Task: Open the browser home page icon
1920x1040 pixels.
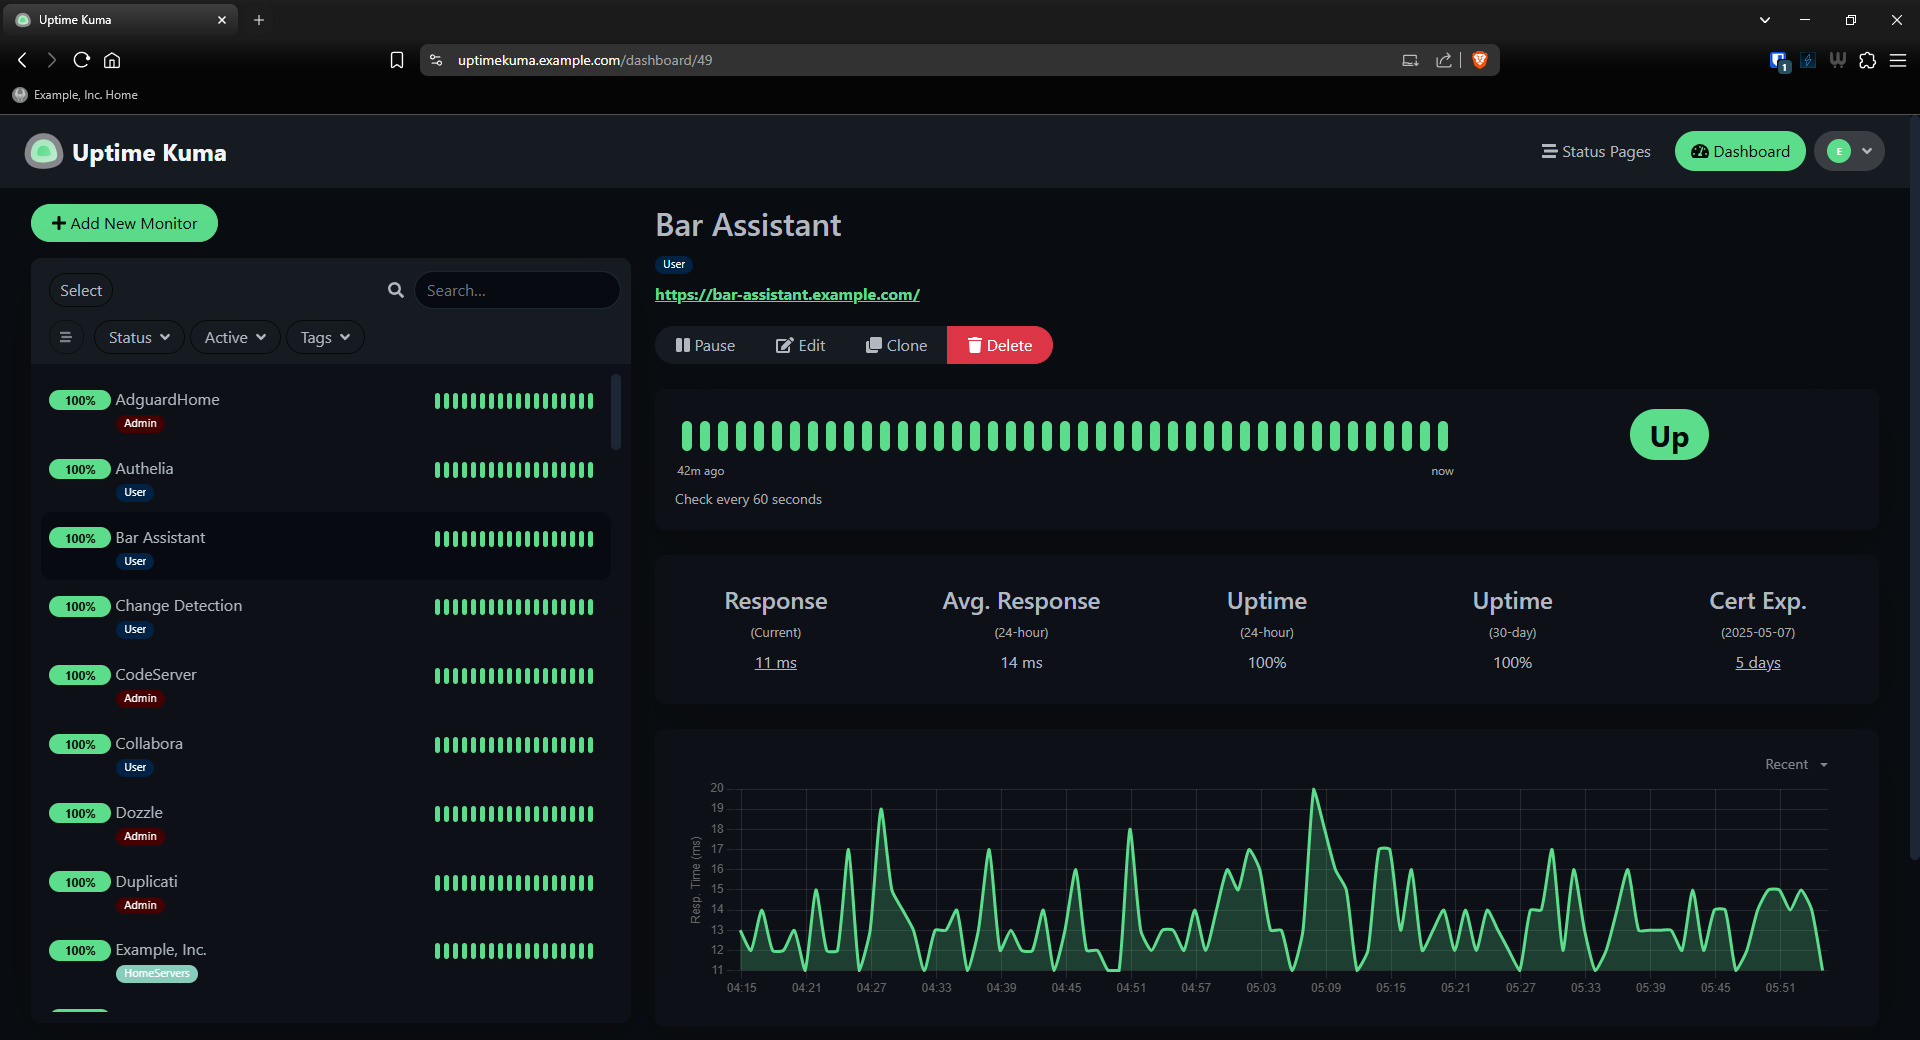Action: pyautogui.click(x=112, y=60)
